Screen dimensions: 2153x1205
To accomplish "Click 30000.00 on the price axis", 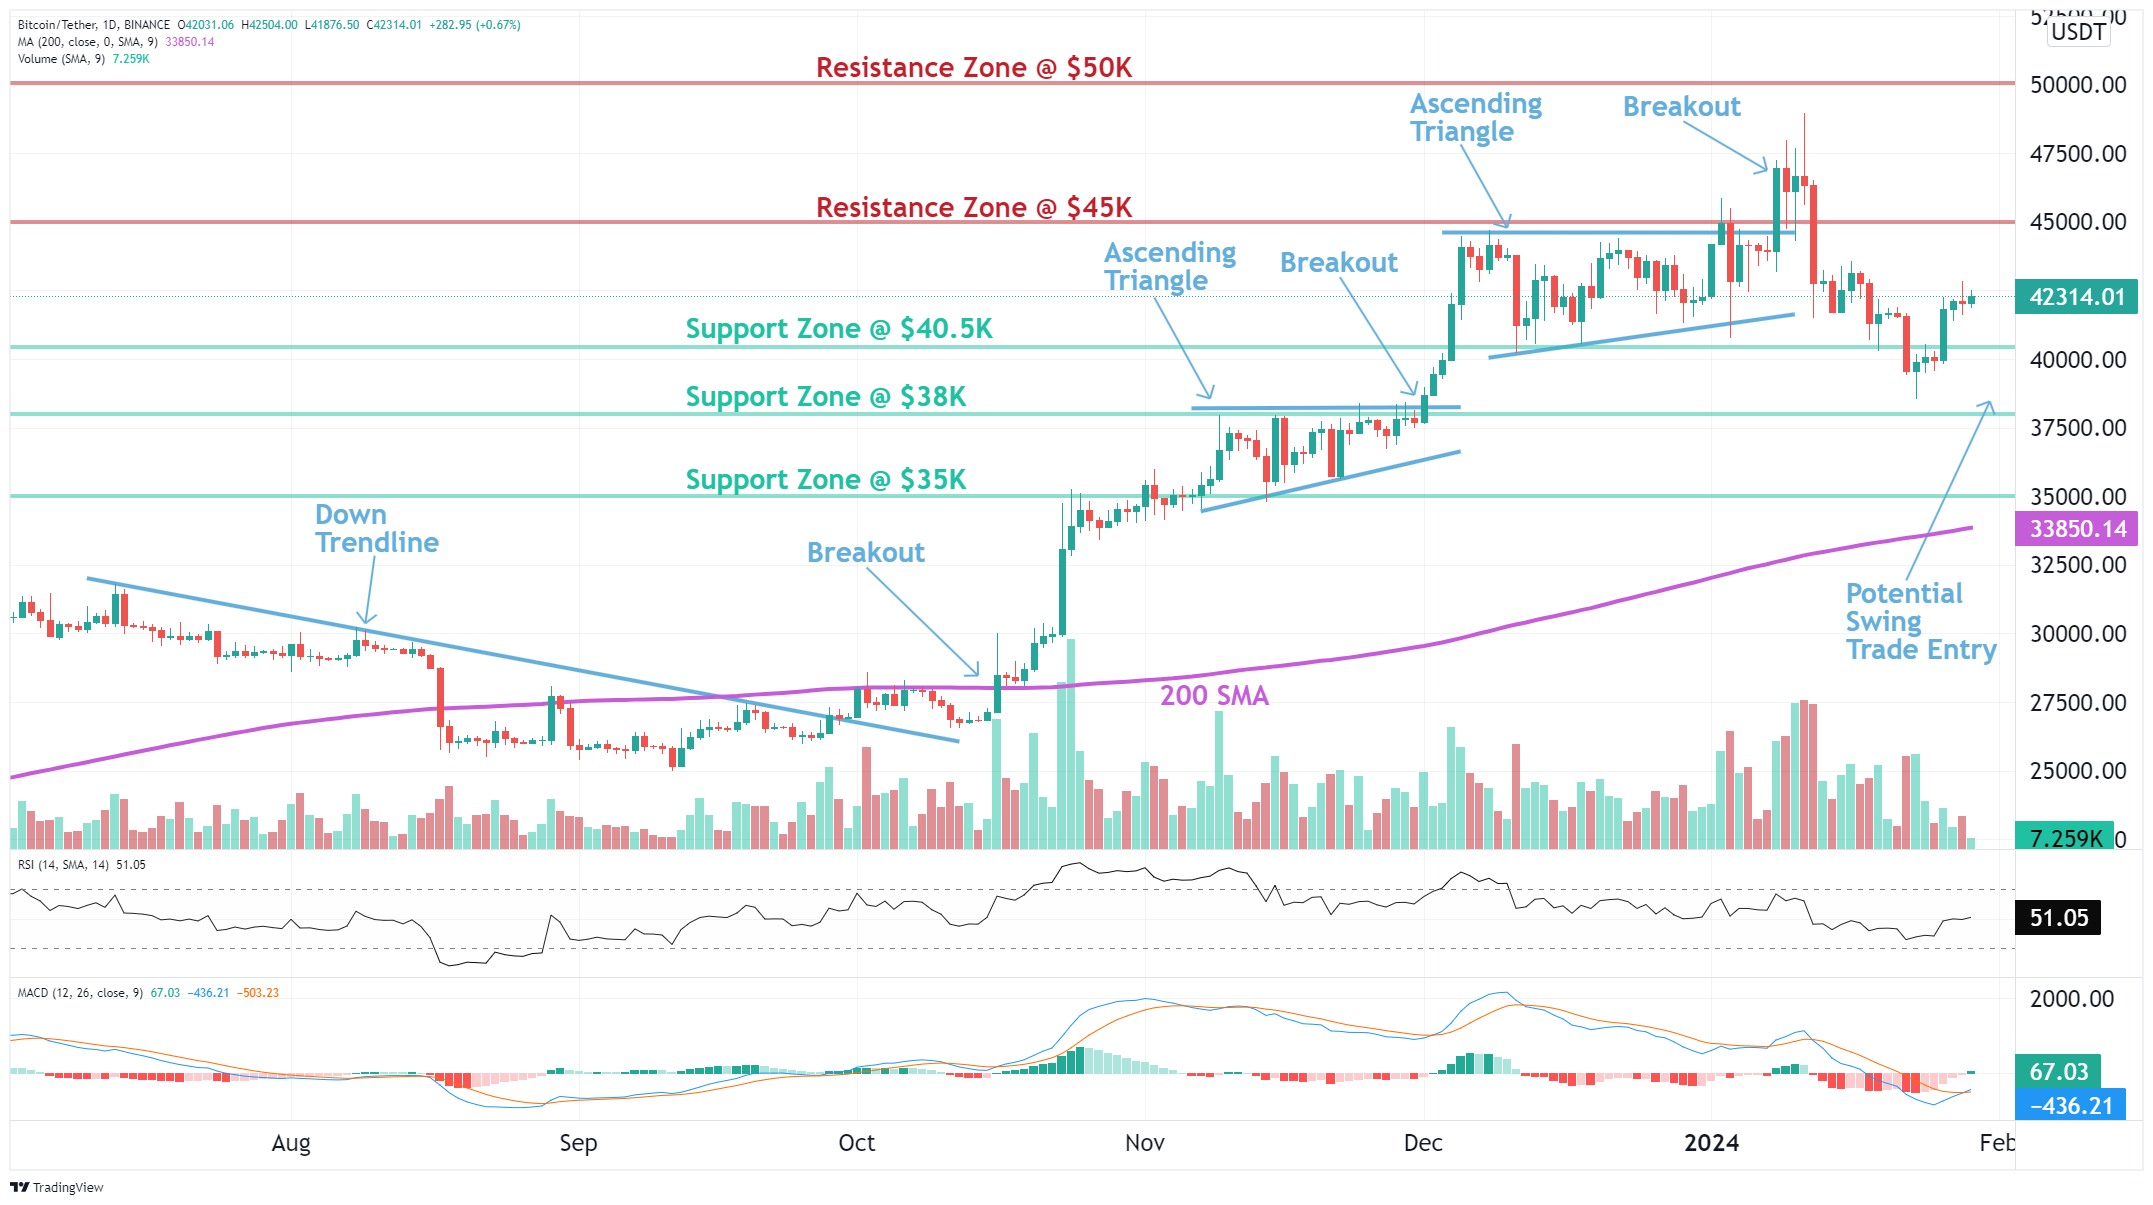I will [2078, 634].
